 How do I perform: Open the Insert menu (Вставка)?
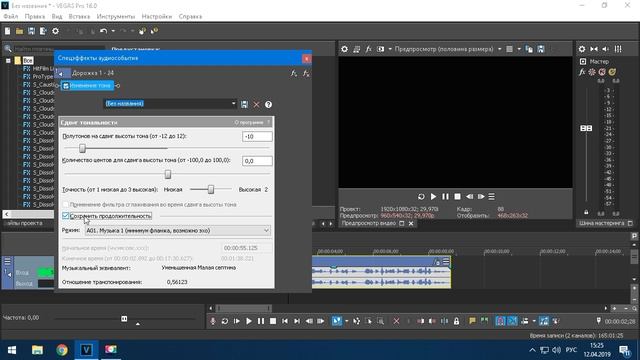pos(79,16)
